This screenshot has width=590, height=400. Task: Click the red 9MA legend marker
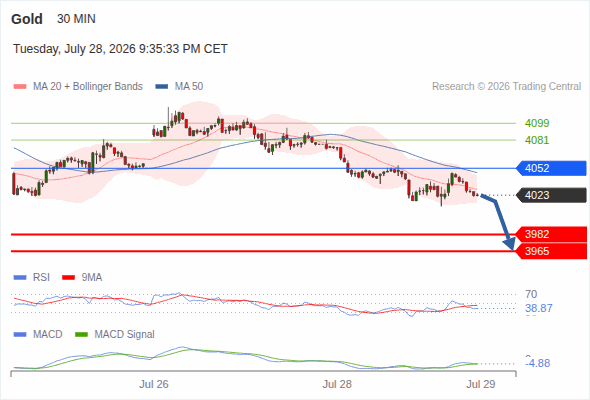coord(68,278)
